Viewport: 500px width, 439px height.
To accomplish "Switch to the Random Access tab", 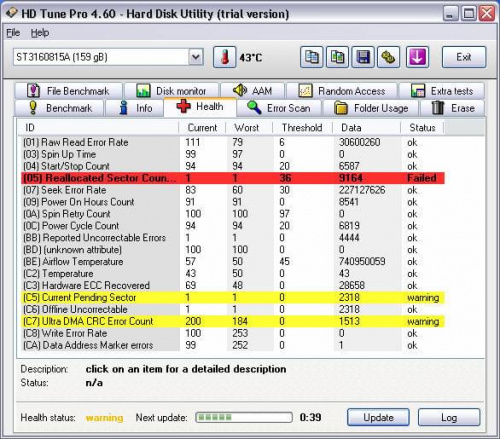I will [342, 91].
